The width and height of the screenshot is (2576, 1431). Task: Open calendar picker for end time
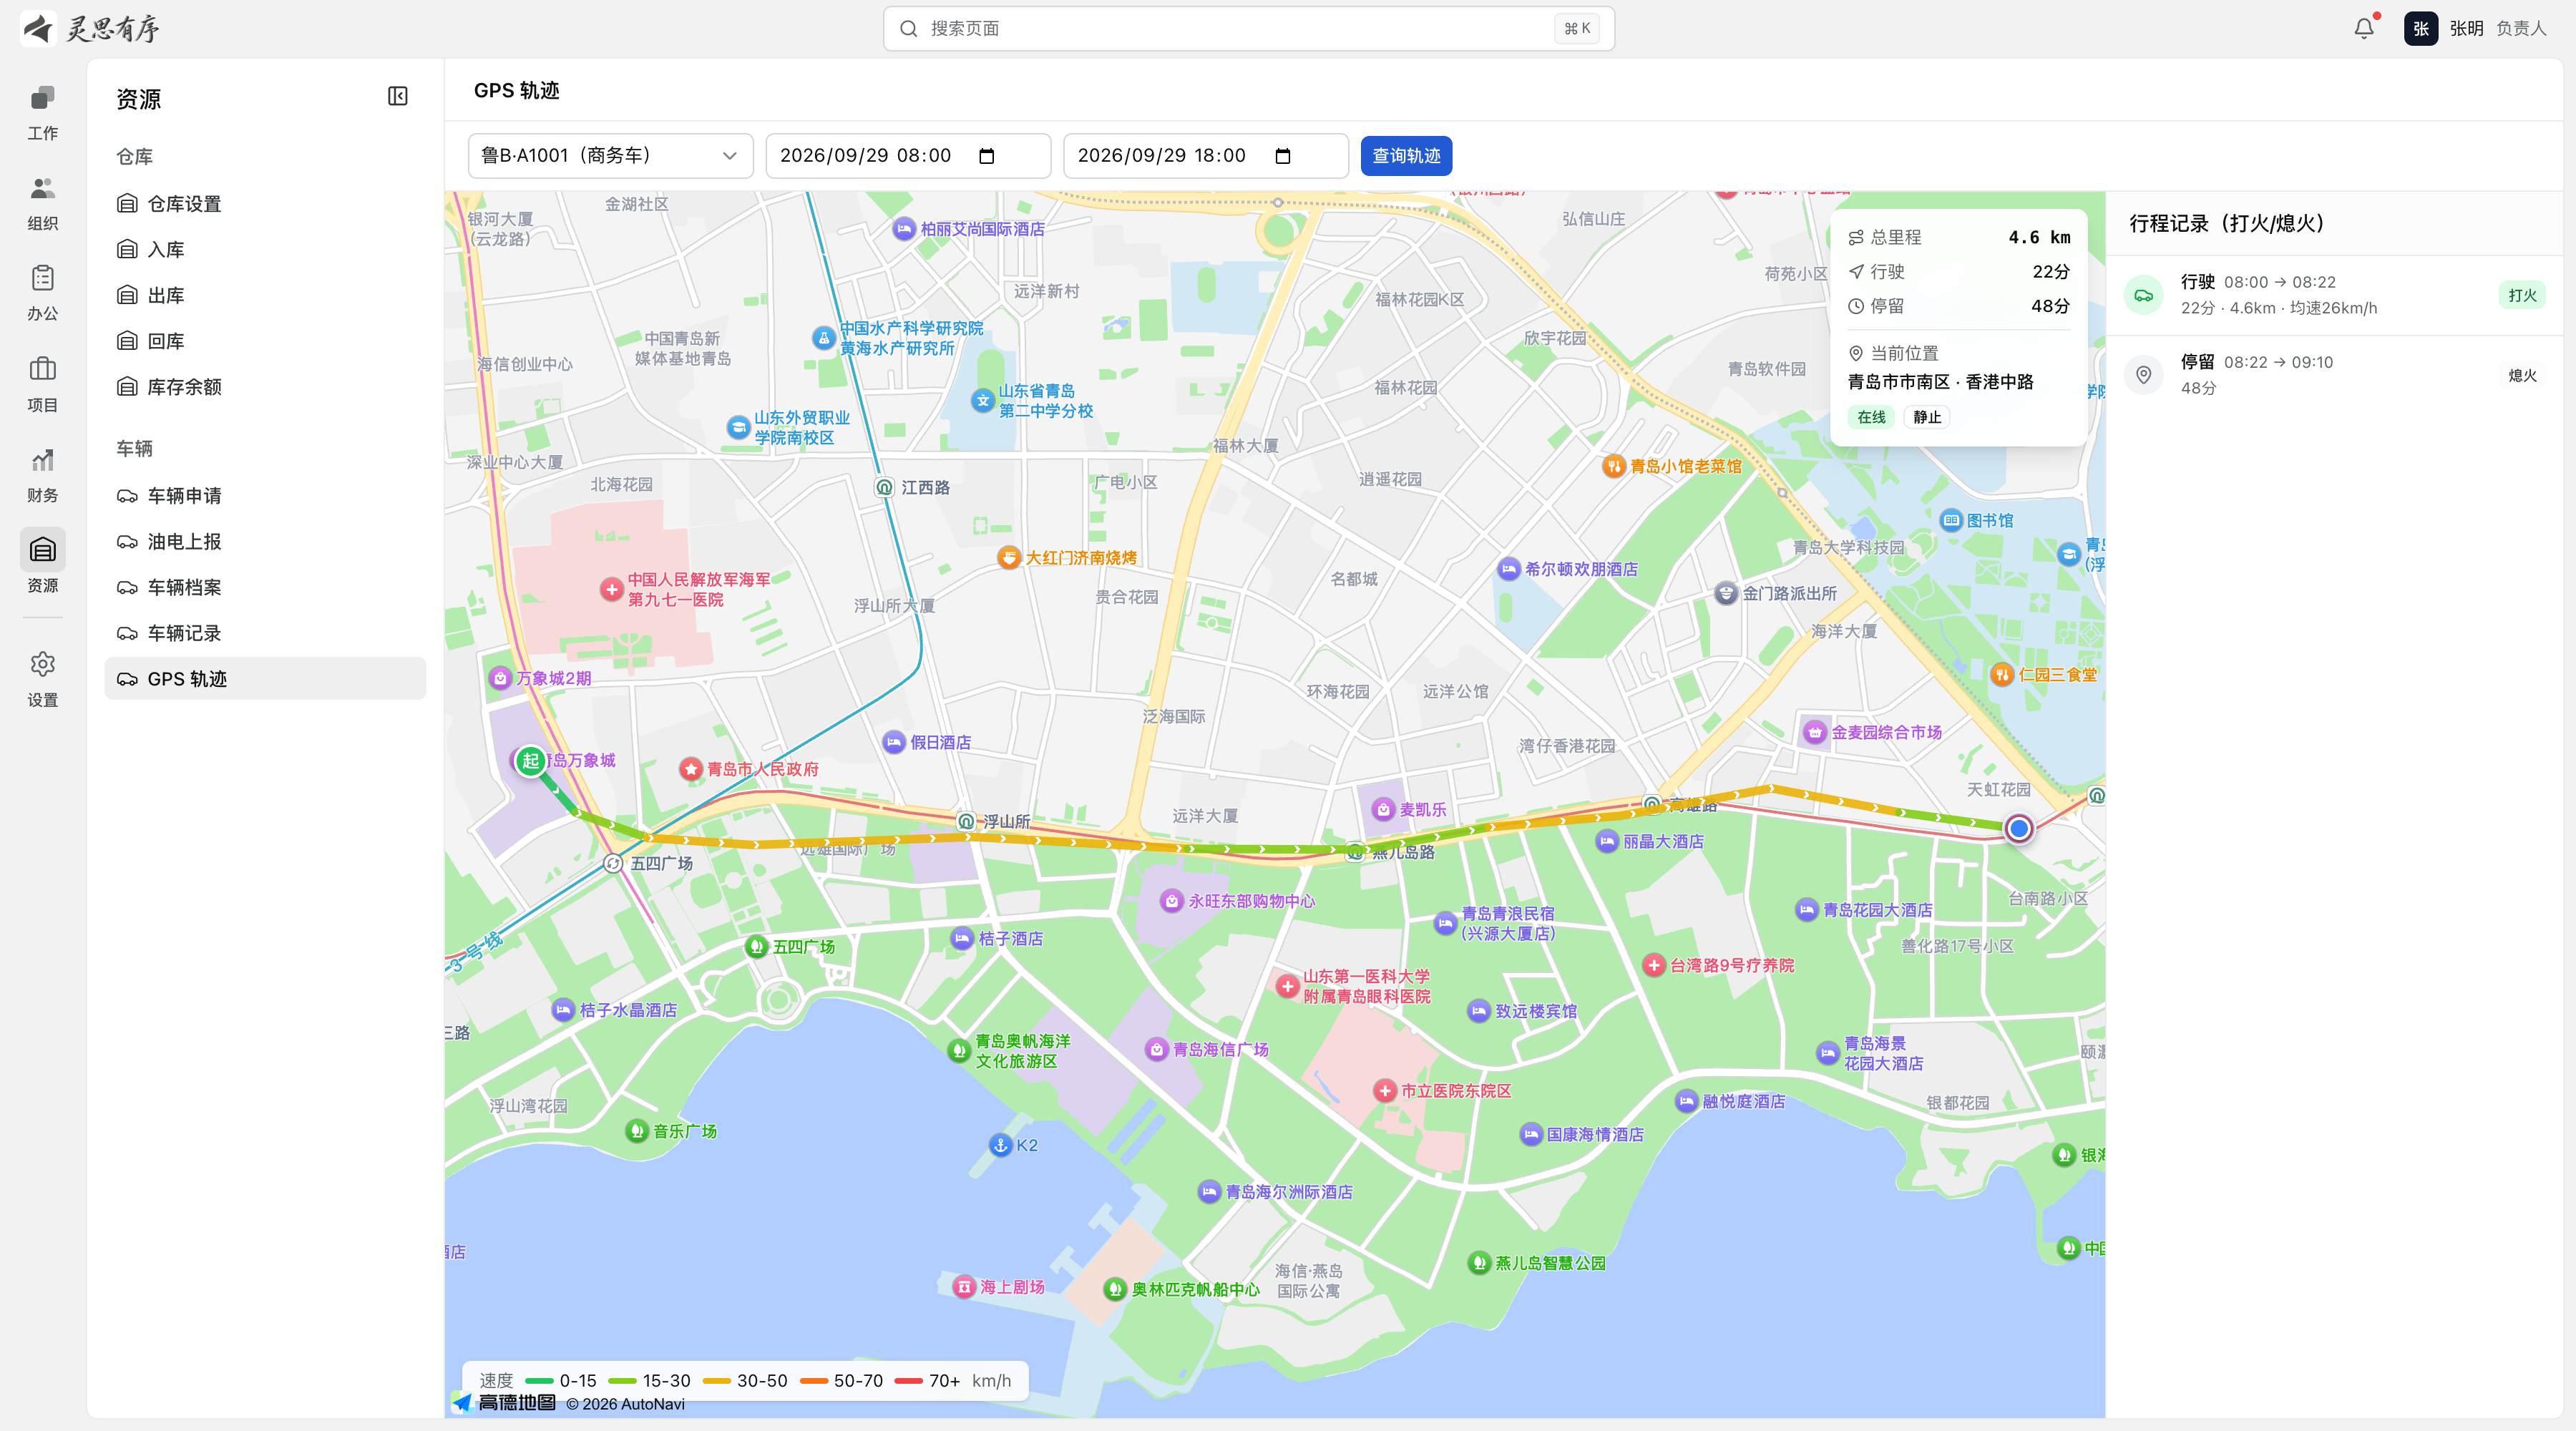tap(1283, 156)
